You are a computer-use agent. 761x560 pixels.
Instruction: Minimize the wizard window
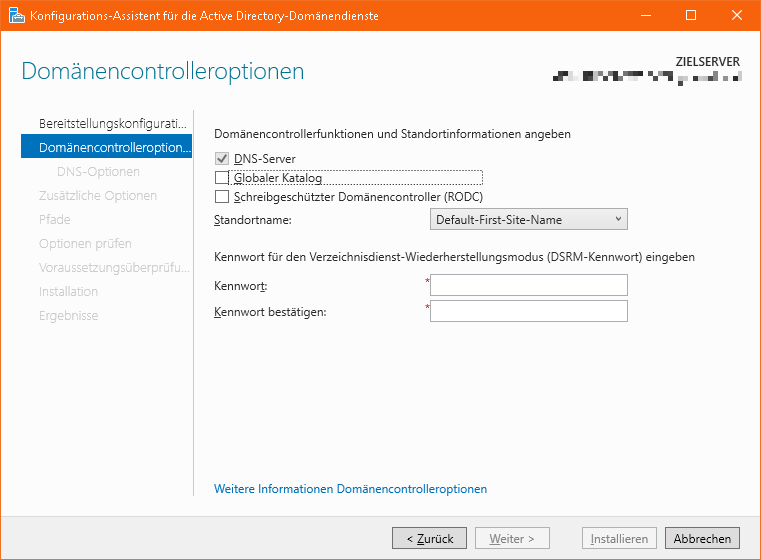[x=645, y=16]
